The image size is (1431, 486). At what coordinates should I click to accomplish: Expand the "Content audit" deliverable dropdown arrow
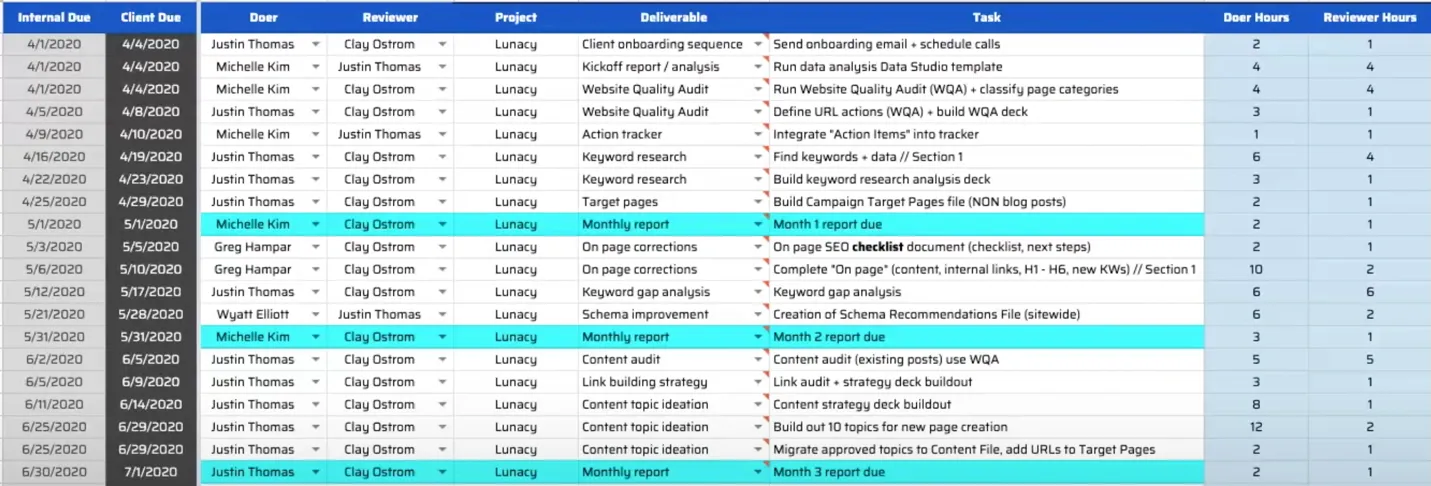[758, 359]
